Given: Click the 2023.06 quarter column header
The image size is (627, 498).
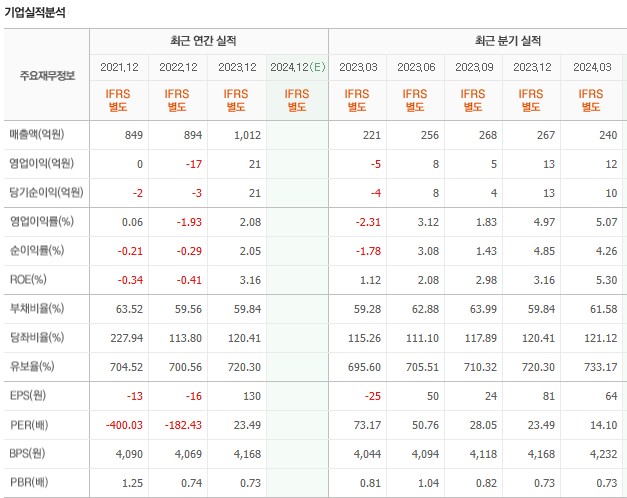Looking at the screenshot, I should pos(416,67).
